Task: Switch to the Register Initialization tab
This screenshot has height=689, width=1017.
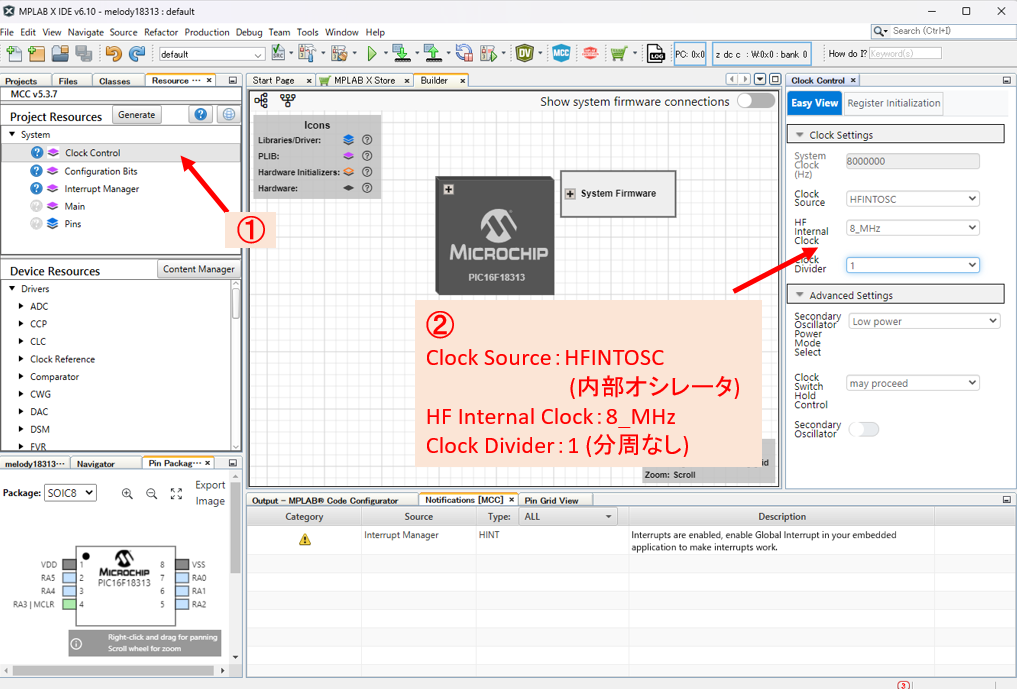Action: click(893, 103)
